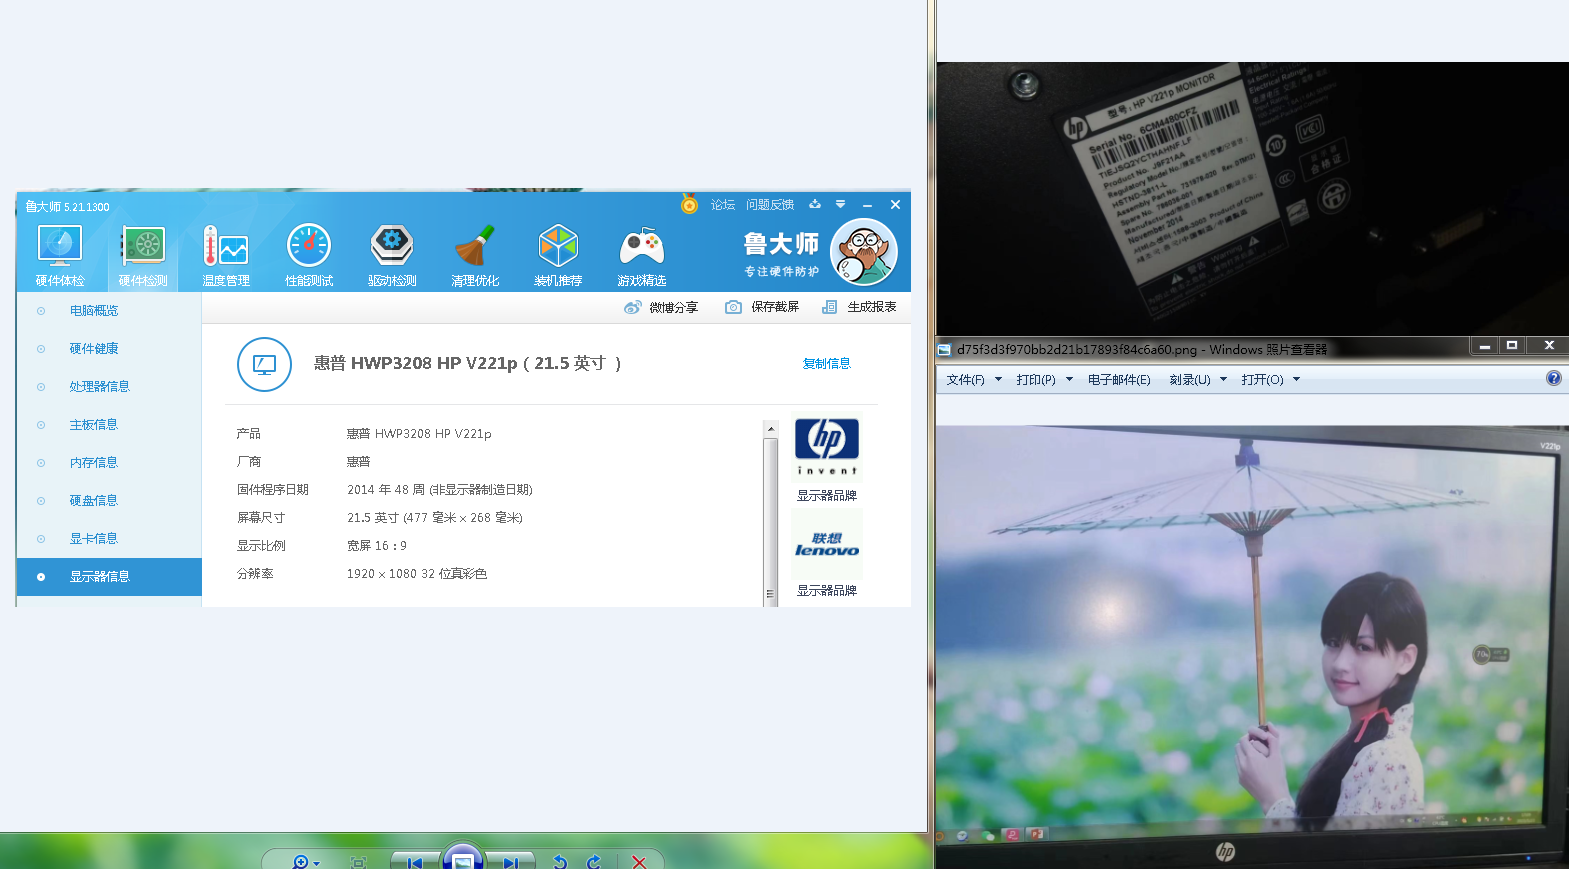Click the report icon for 生成报表

[x=829, y=307]
